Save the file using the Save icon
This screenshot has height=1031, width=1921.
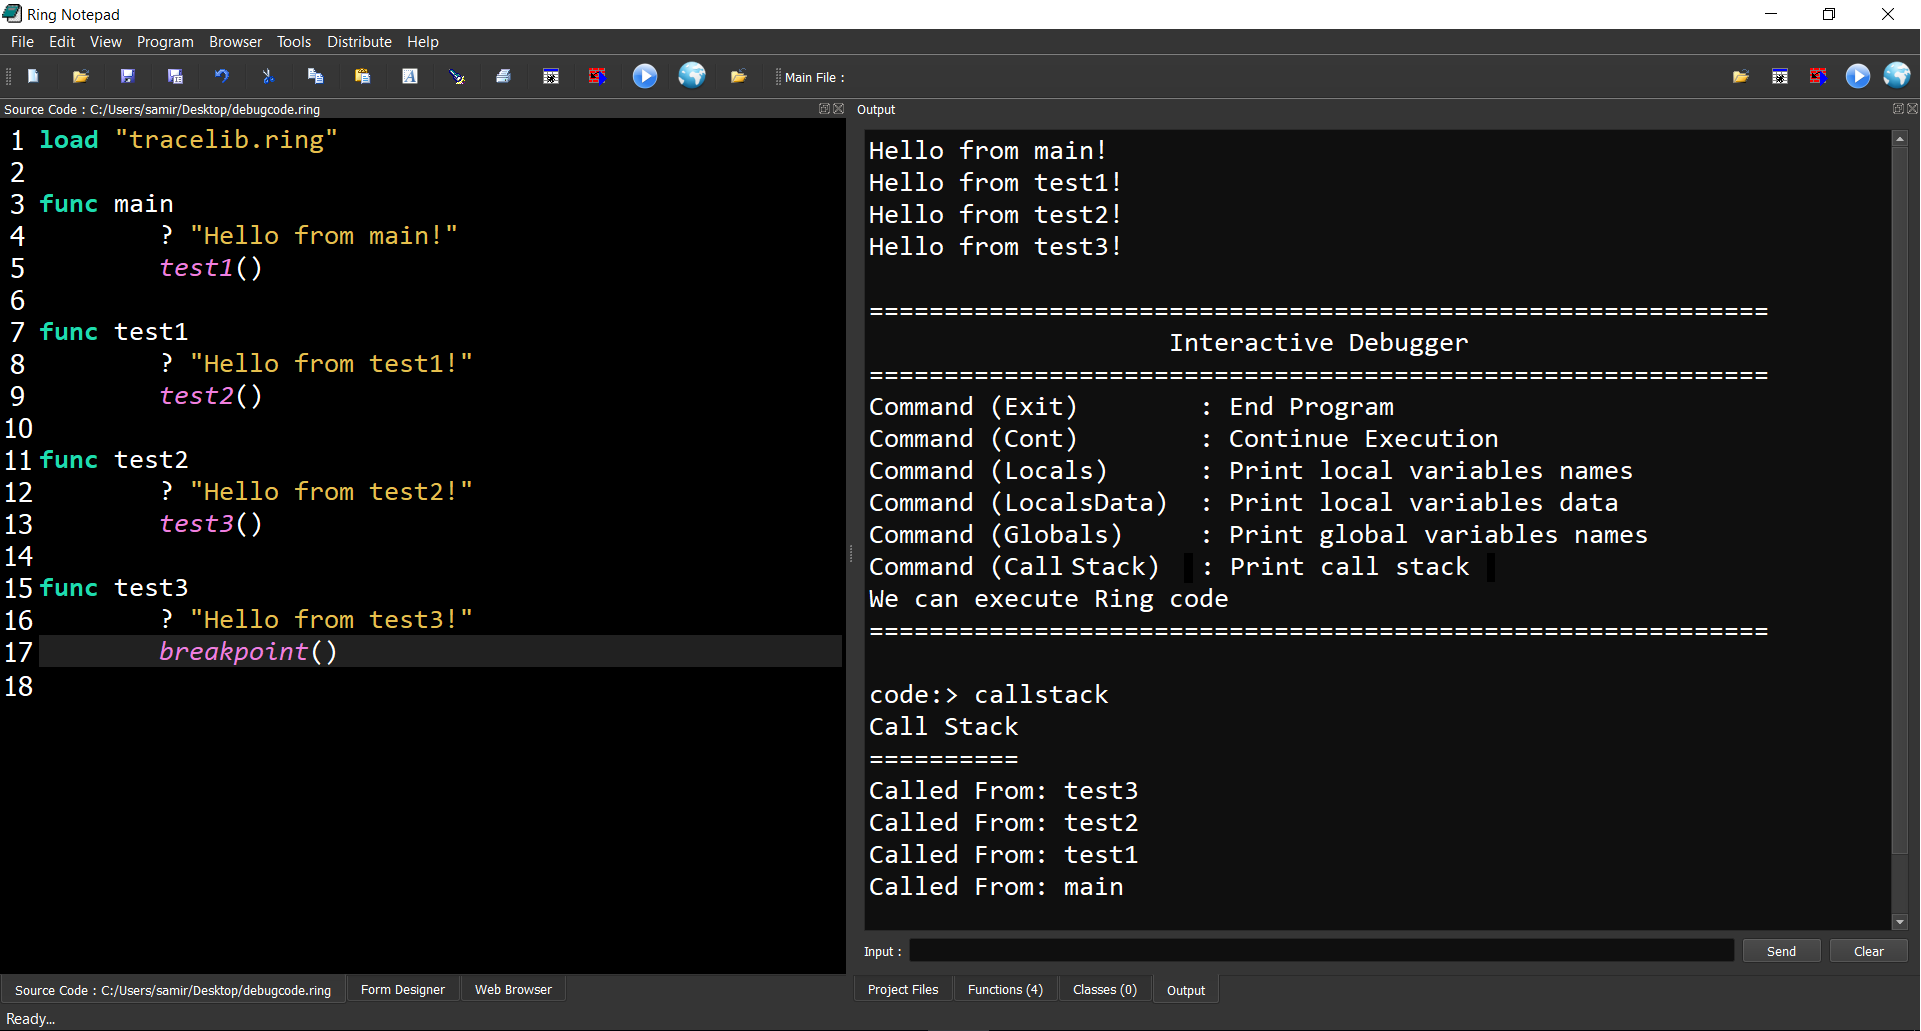tap(127, 76)
